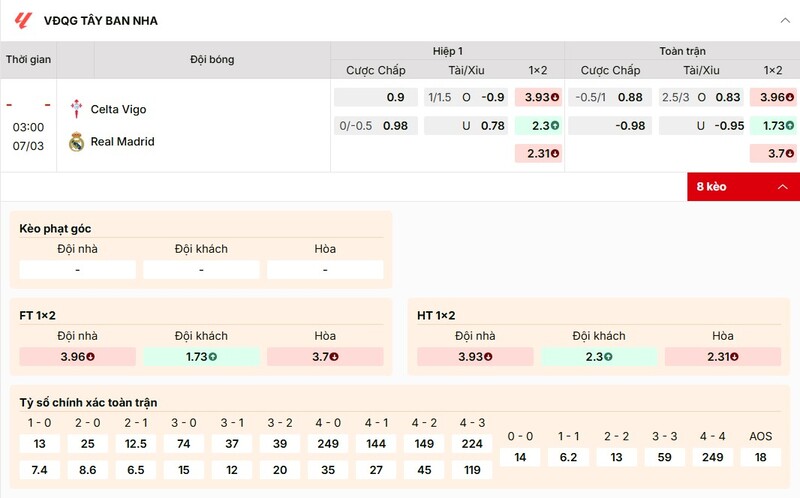800x498 pixels.
Task: Choose first-half Under odds 0.78
Action: 465,126
